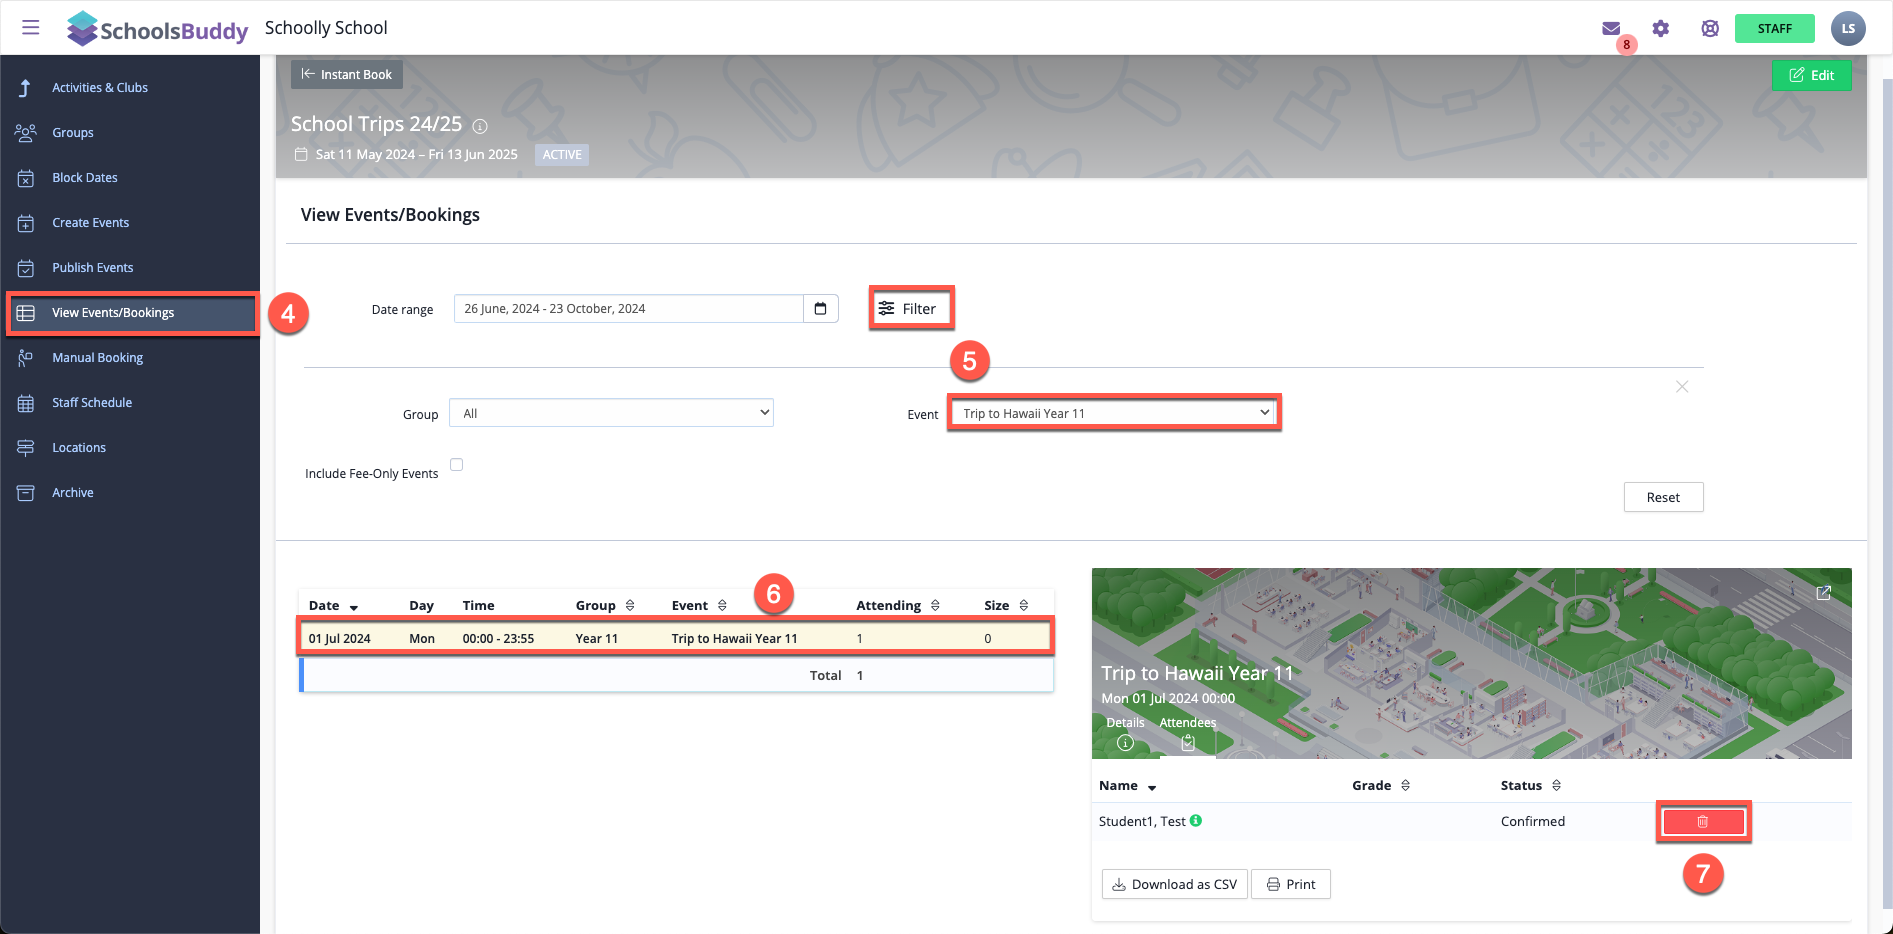1893x934 pixels.
Task: Click the help lifebuoy icon
Action: 1710,28
